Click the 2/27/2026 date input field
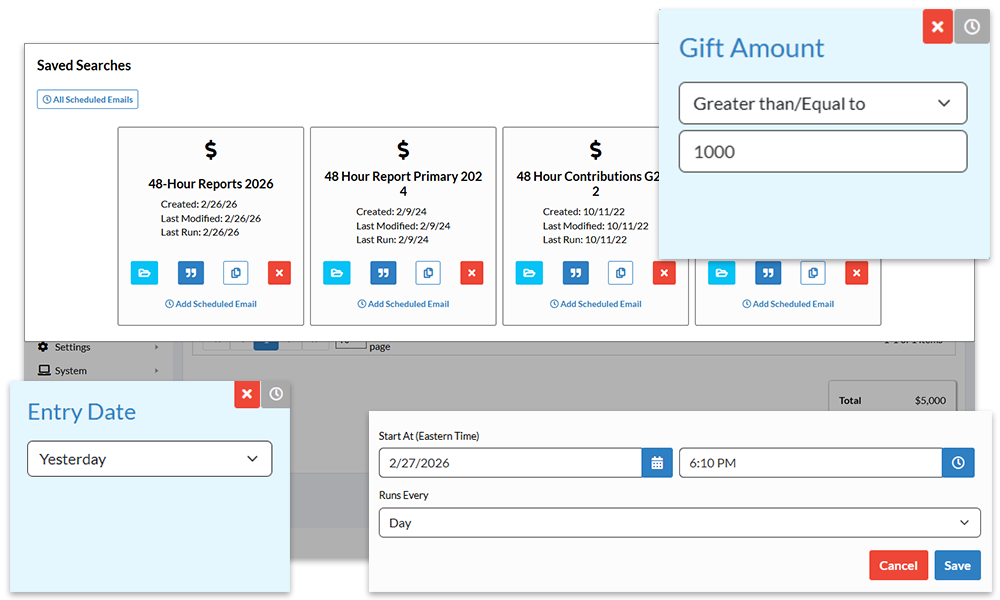This screenshot has height=600, width=1000. 510,462
